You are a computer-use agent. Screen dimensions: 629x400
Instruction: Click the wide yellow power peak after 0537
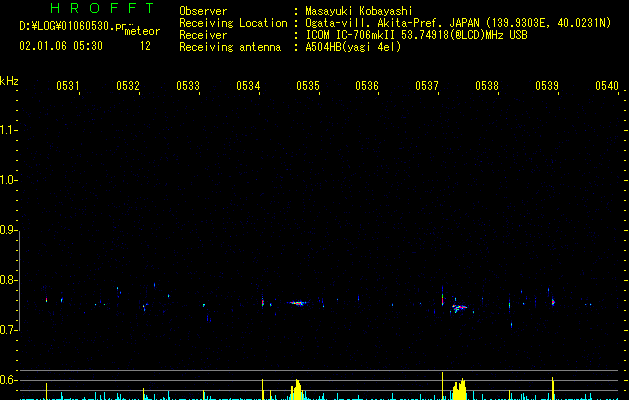(x=460, y=389)
